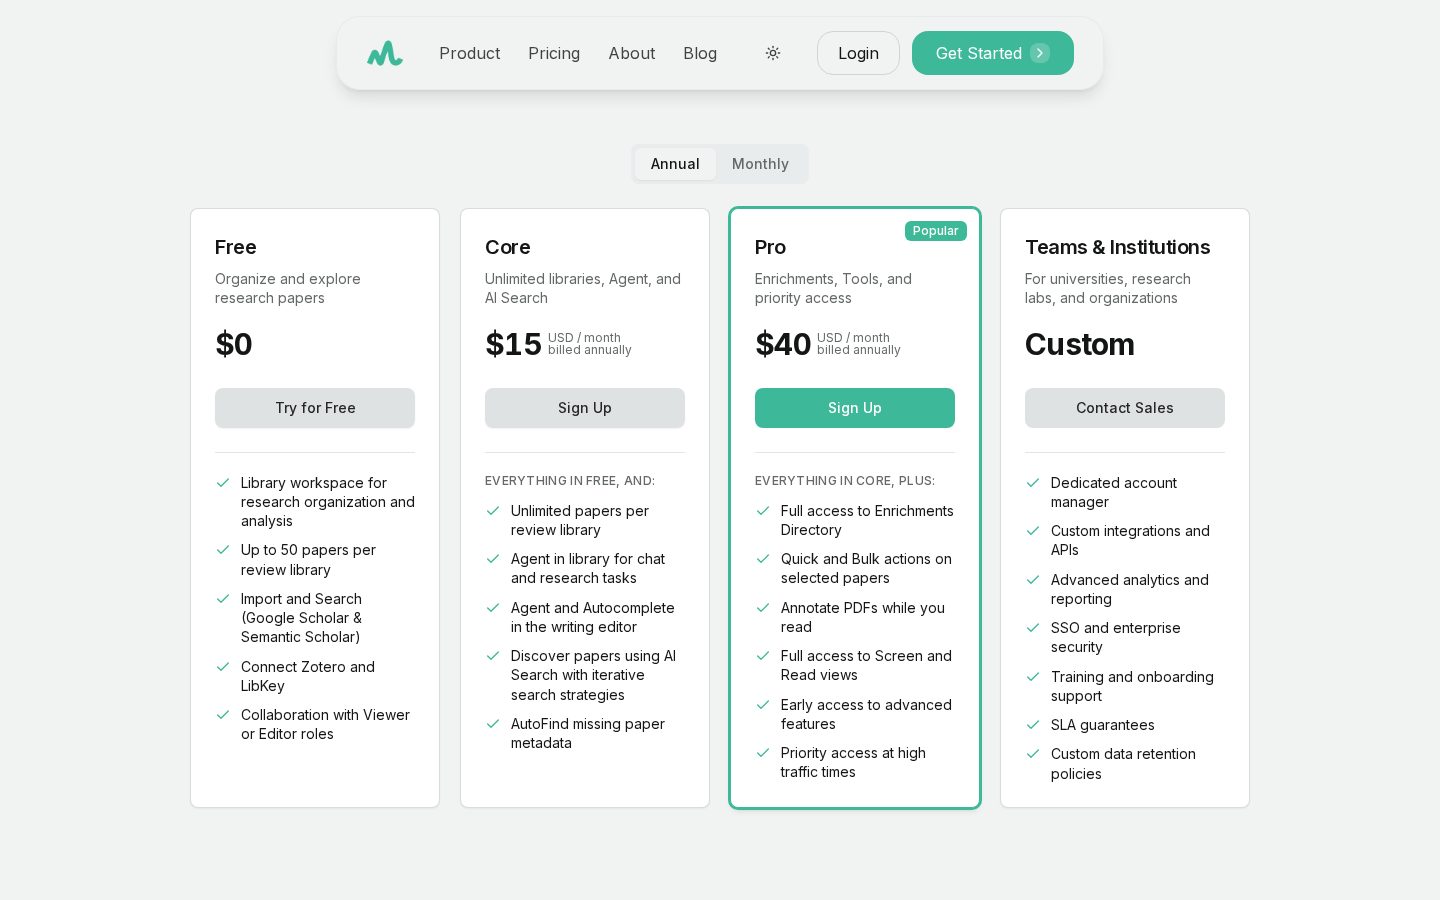Visit the Blog
This screenshot has height=900, width=1440.
point(700,53)
